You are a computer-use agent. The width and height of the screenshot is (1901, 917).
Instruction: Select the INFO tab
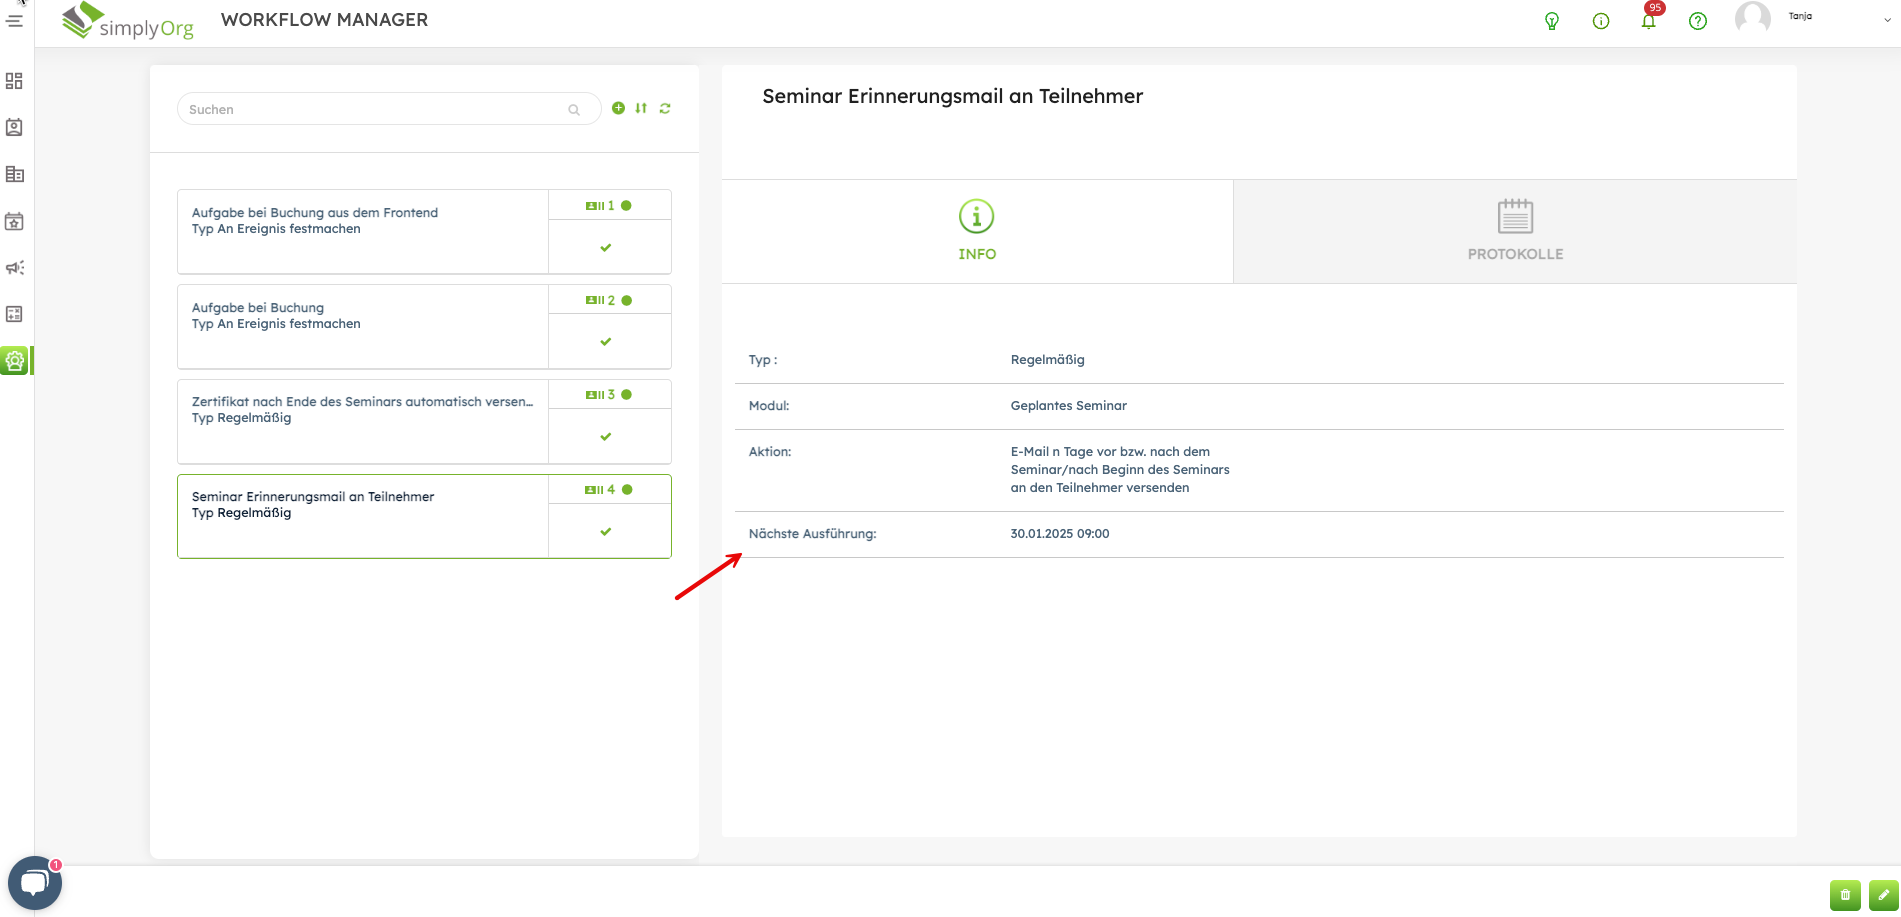pos(977,232)
